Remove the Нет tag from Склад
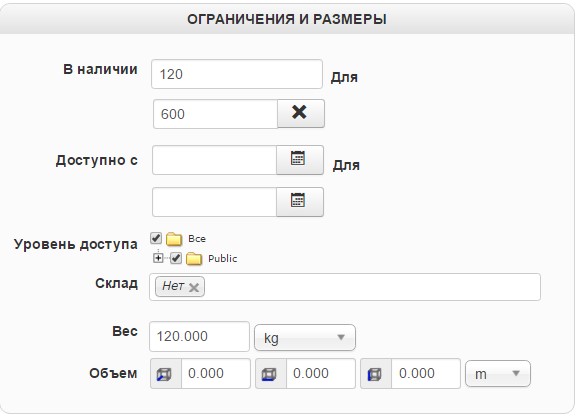This screenshot has width=581, height=416. point(194,287)
